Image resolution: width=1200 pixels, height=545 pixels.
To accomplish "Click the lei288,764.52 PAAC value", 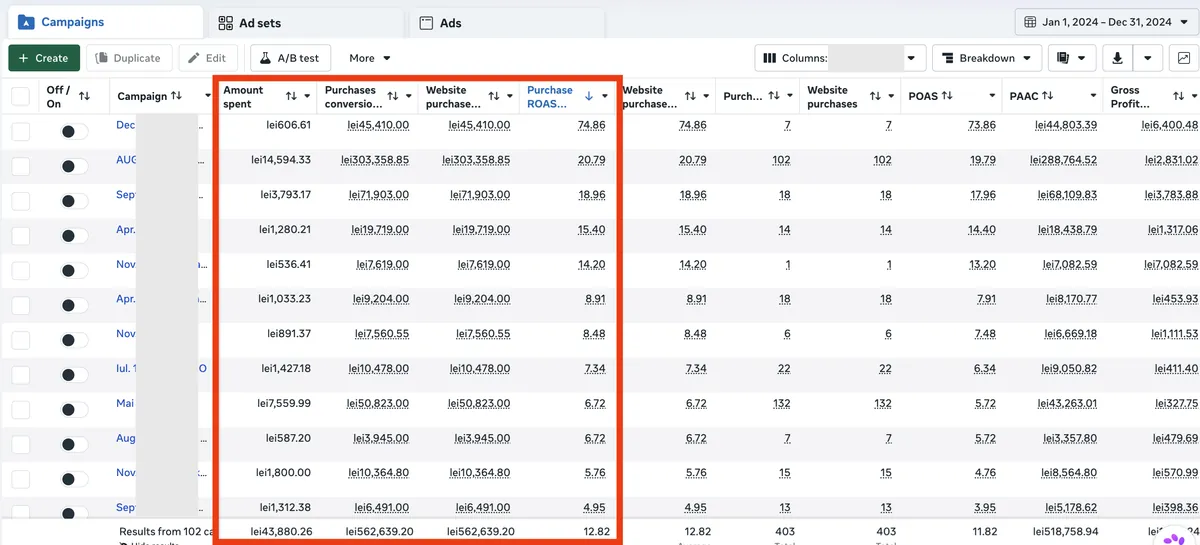I will click(x=1062, y=160).
